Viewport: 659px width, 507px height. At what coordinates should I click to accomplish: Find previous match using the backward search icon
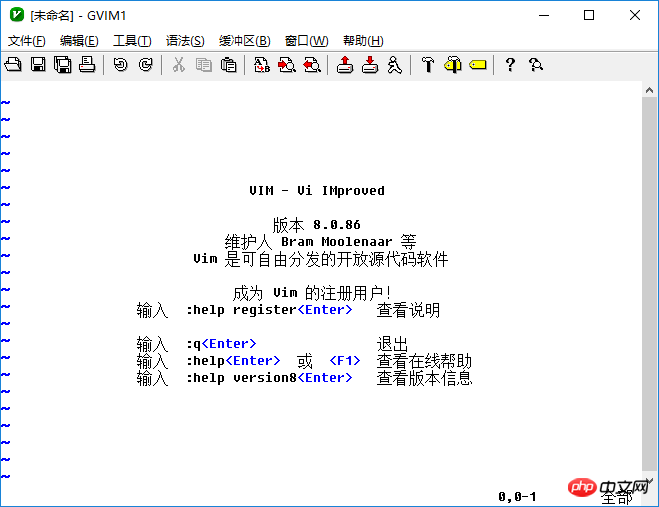tap(312, 65)
